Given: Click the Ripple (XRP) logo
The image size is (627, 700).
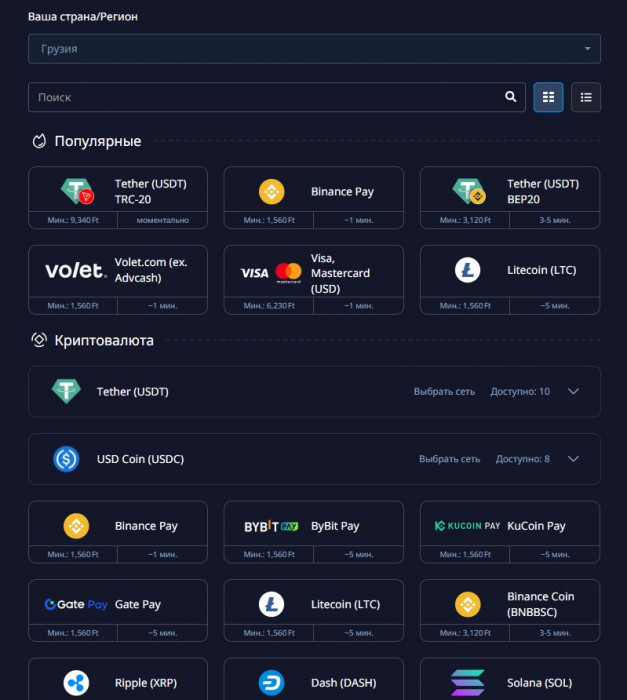Looking at the screenshot, I should click(76, 683).
